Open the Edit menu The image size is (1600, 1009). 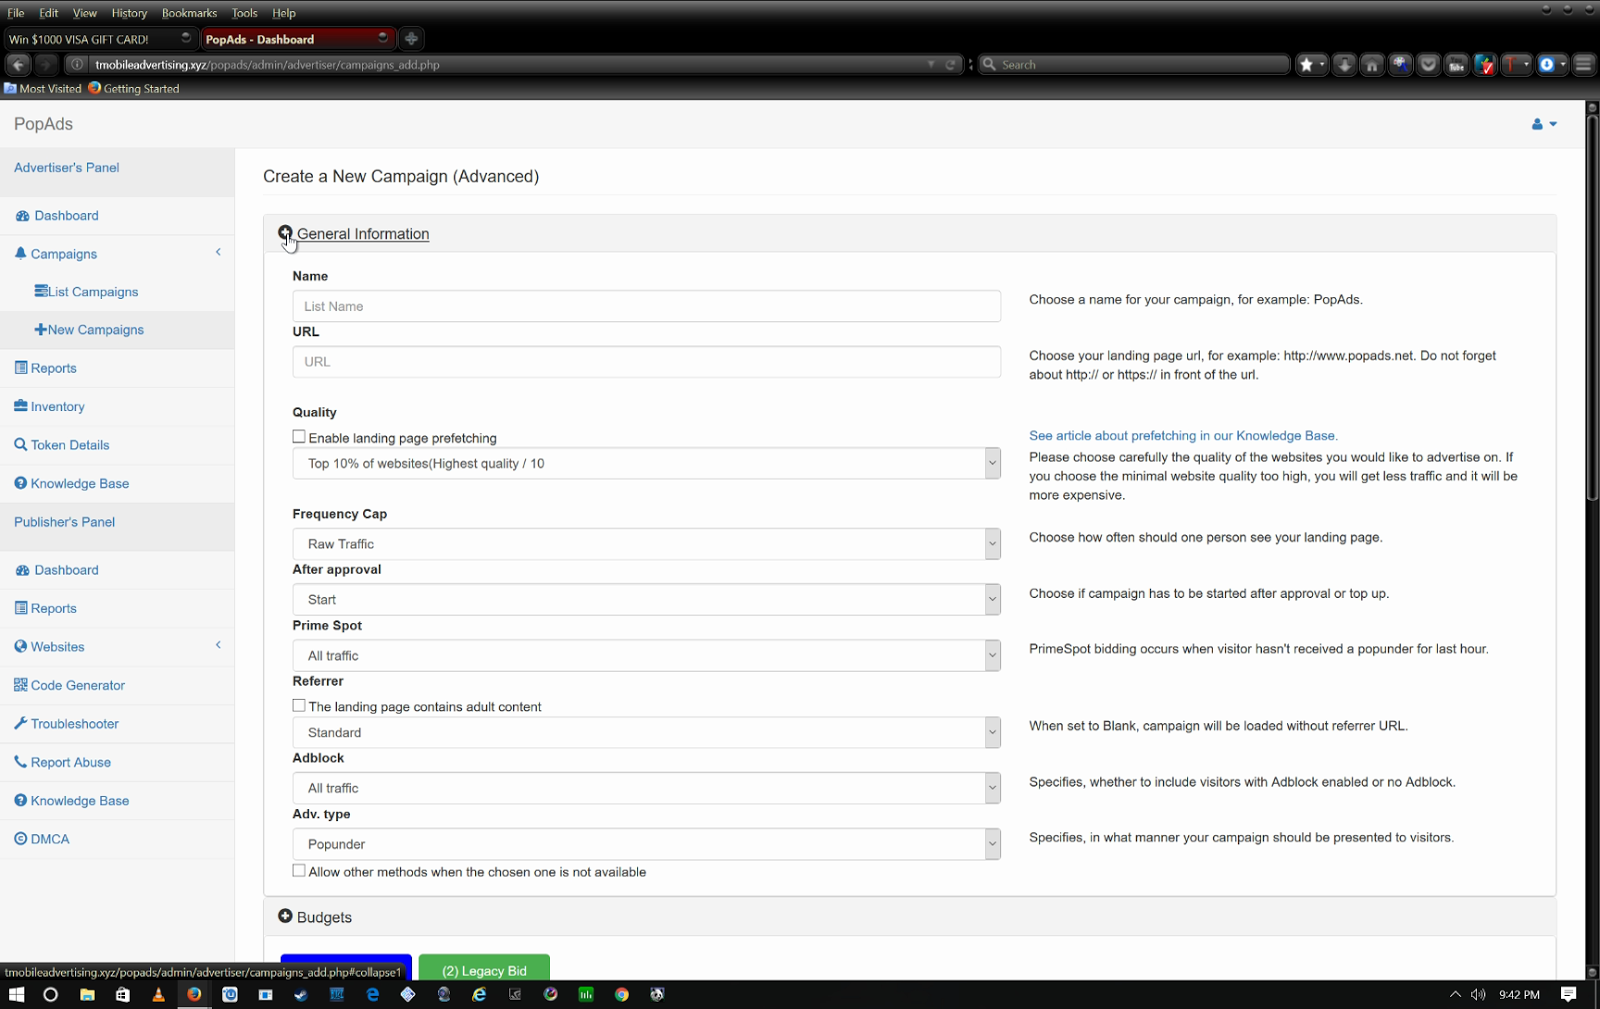(49, 13)
